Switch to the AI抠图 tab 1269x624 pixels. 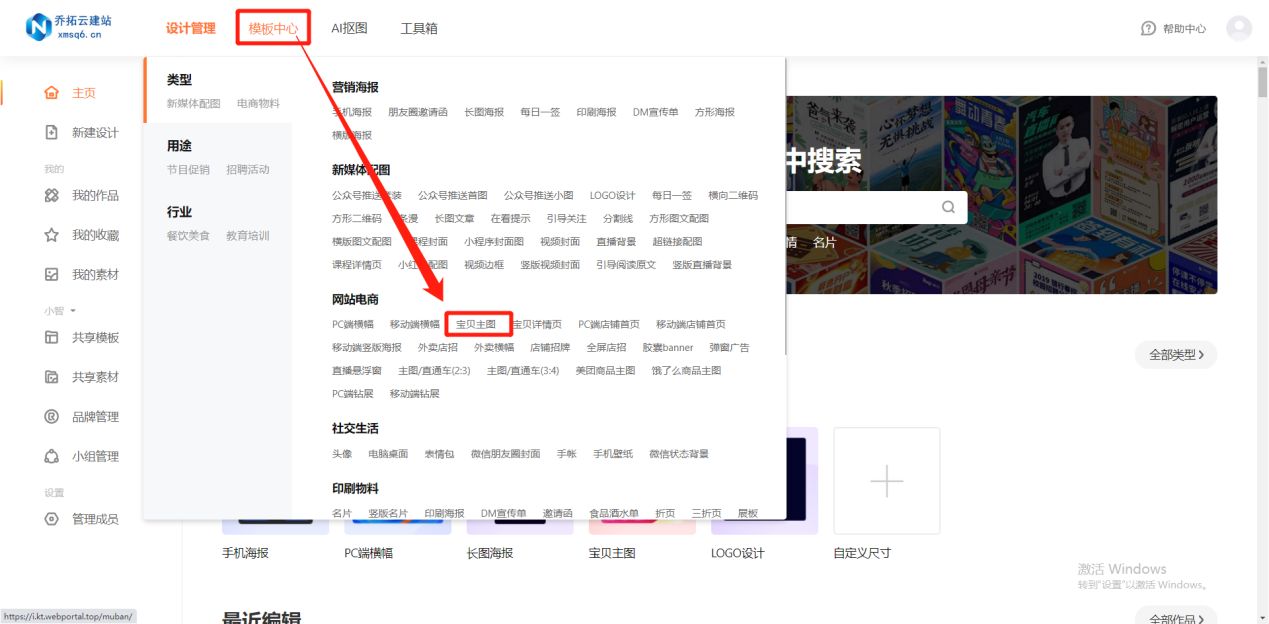click(x=348, y=28)
